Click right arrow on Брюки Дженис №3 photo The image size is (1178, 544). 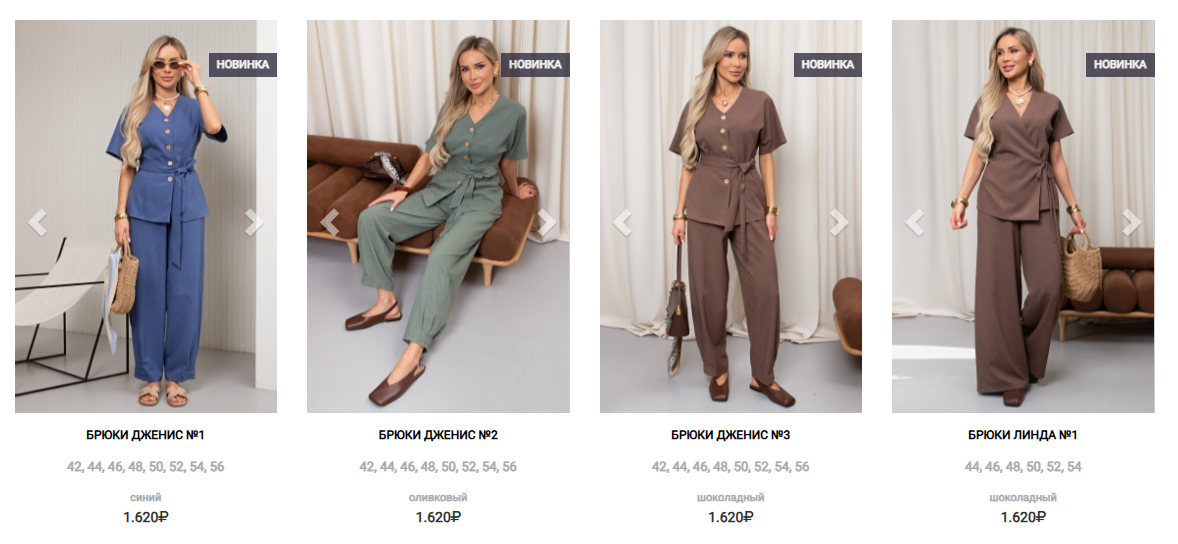[838, 222]
